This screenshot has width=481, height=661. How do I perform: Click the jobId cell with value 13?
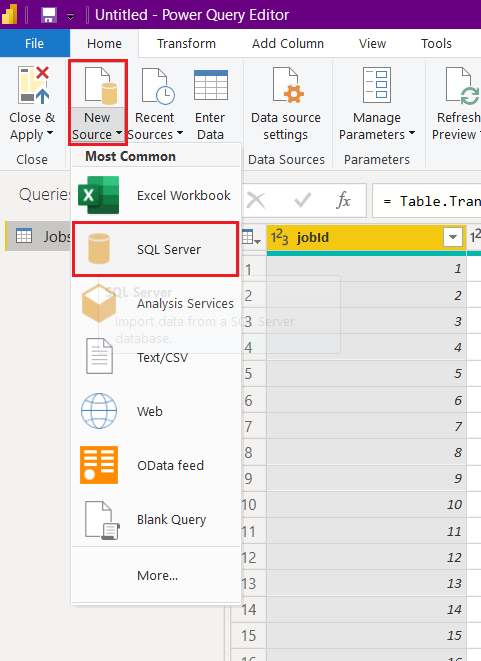point(366,583)
